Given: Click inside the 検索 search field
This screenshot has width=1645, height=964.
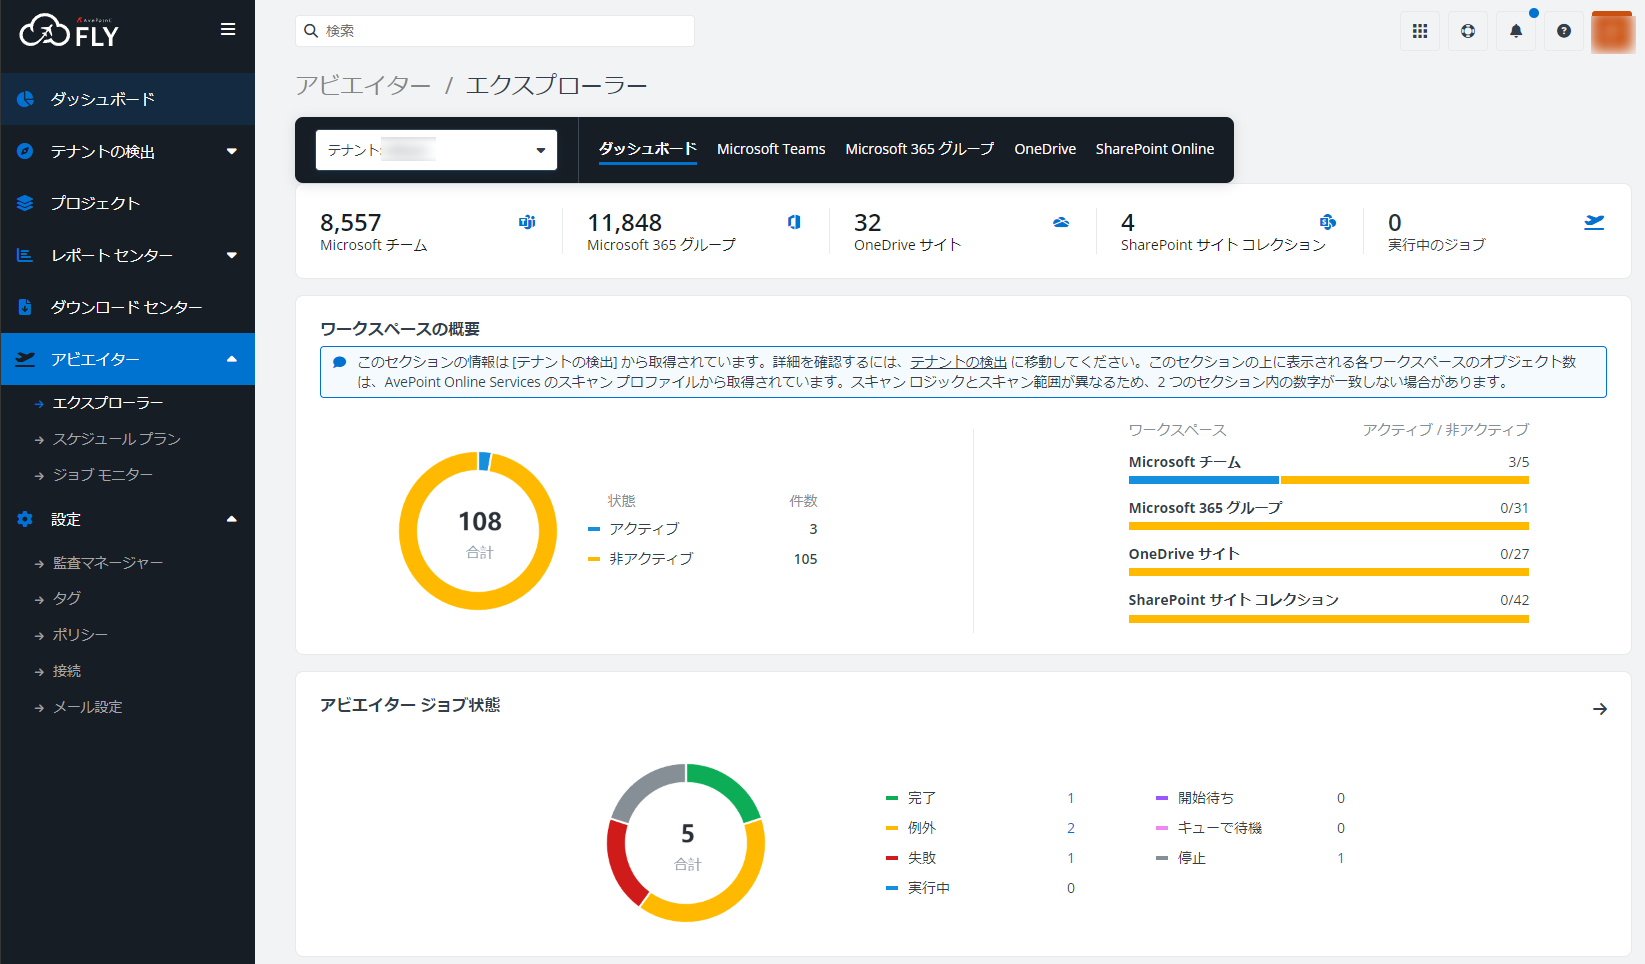Looking at the screenshot, I should [x=495, y=31].
